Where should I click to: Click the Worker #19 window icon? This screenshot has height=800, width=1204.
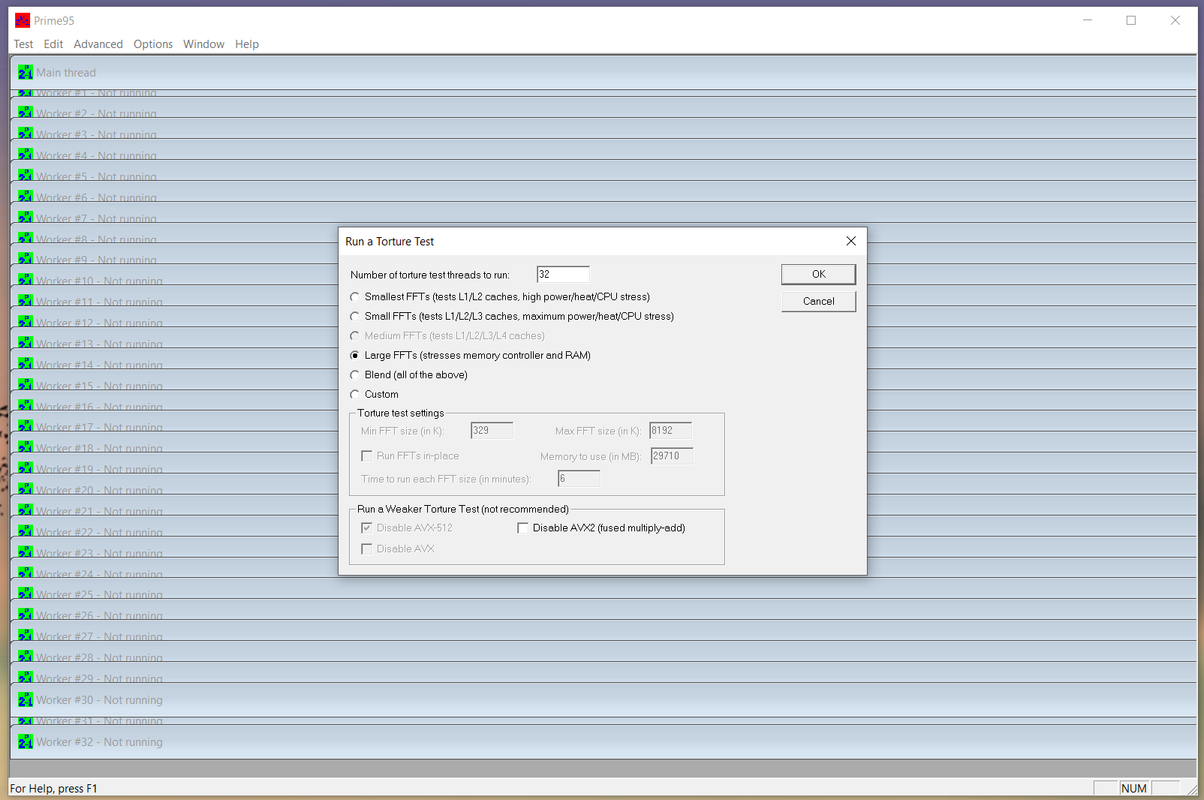pyautogui.click(x=25, y=469)
